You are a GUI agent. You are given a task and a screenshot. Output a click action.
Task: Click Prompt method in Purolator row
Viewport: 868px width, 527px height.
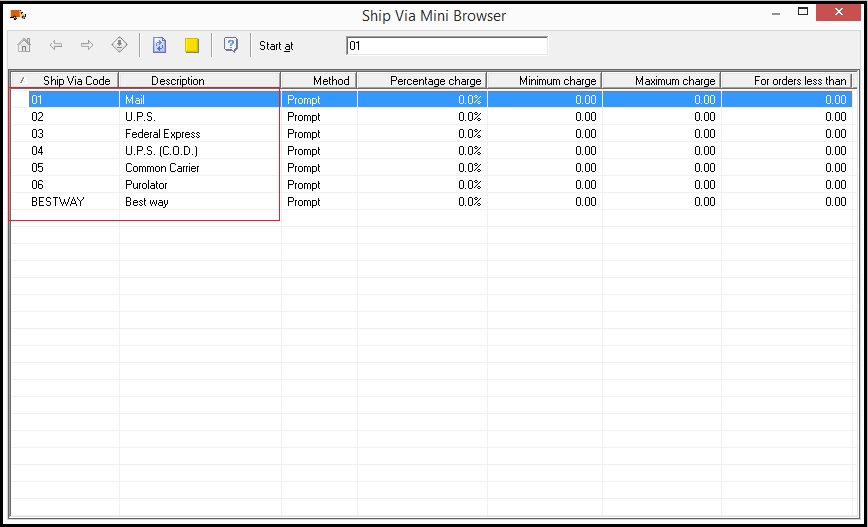coord(319,185)
